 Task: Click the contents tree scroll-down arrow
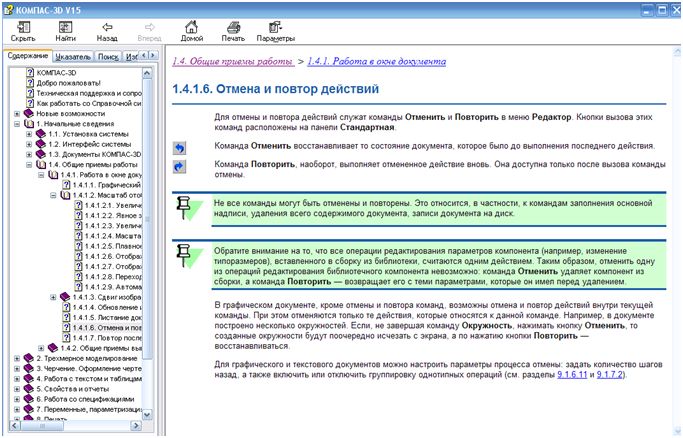click(x=147, y=414)
